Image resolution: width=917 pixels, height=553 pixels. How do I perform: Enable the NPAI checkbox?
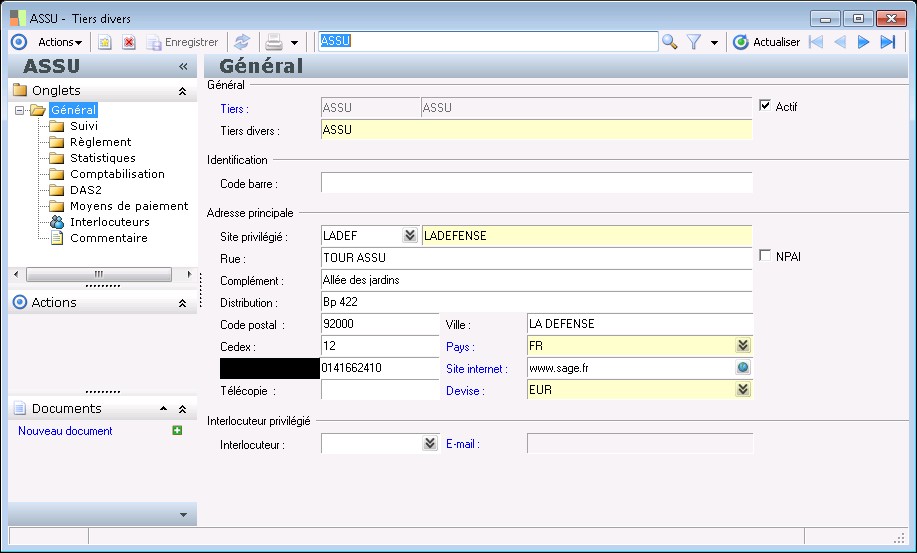click(766, 257)
